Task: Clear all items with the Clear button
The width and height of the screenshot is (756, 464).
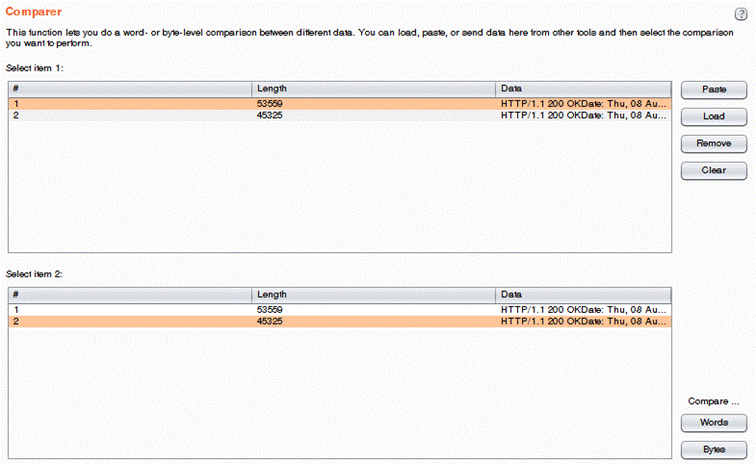Action: click(x=713, y=170)
